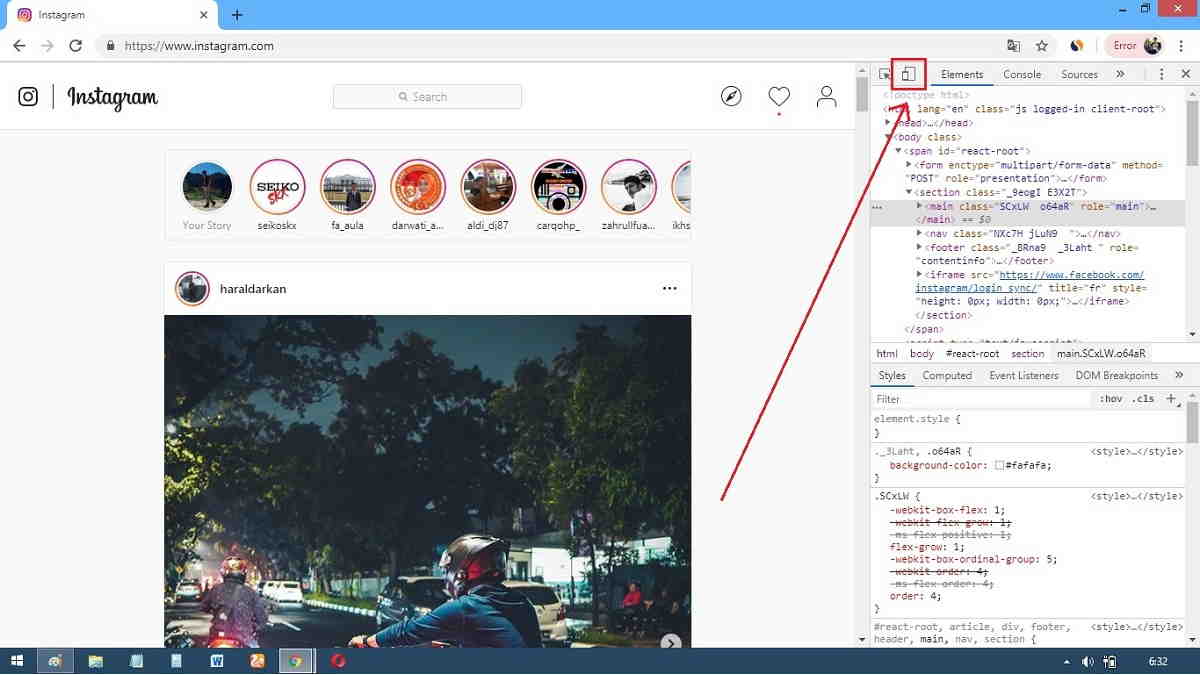Open Word from the taskbar
The height and width of the screenshot is (675, 1200).
[x=217, y=661]
